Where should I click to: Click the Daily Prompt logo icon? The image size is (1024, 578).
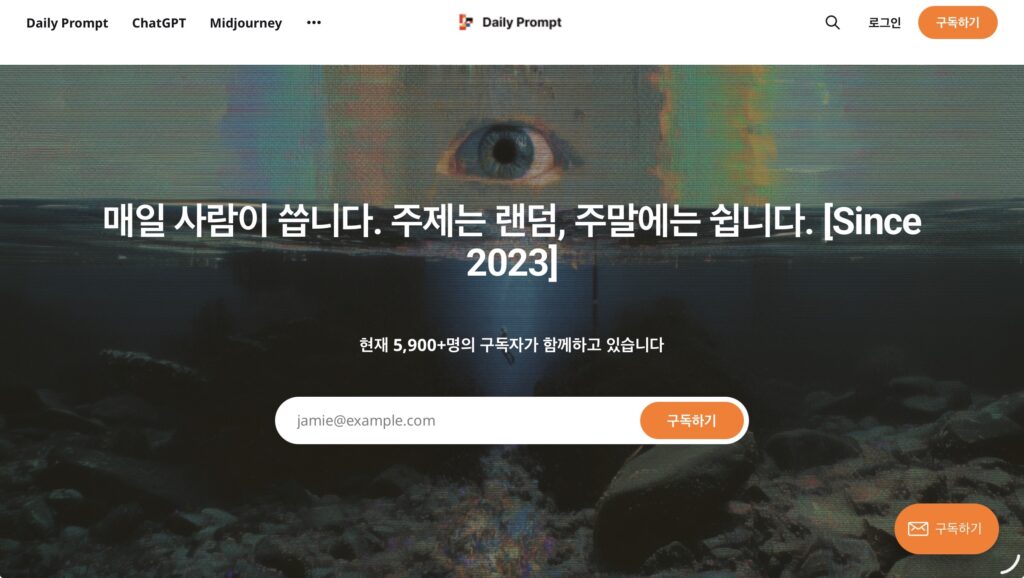466,22
